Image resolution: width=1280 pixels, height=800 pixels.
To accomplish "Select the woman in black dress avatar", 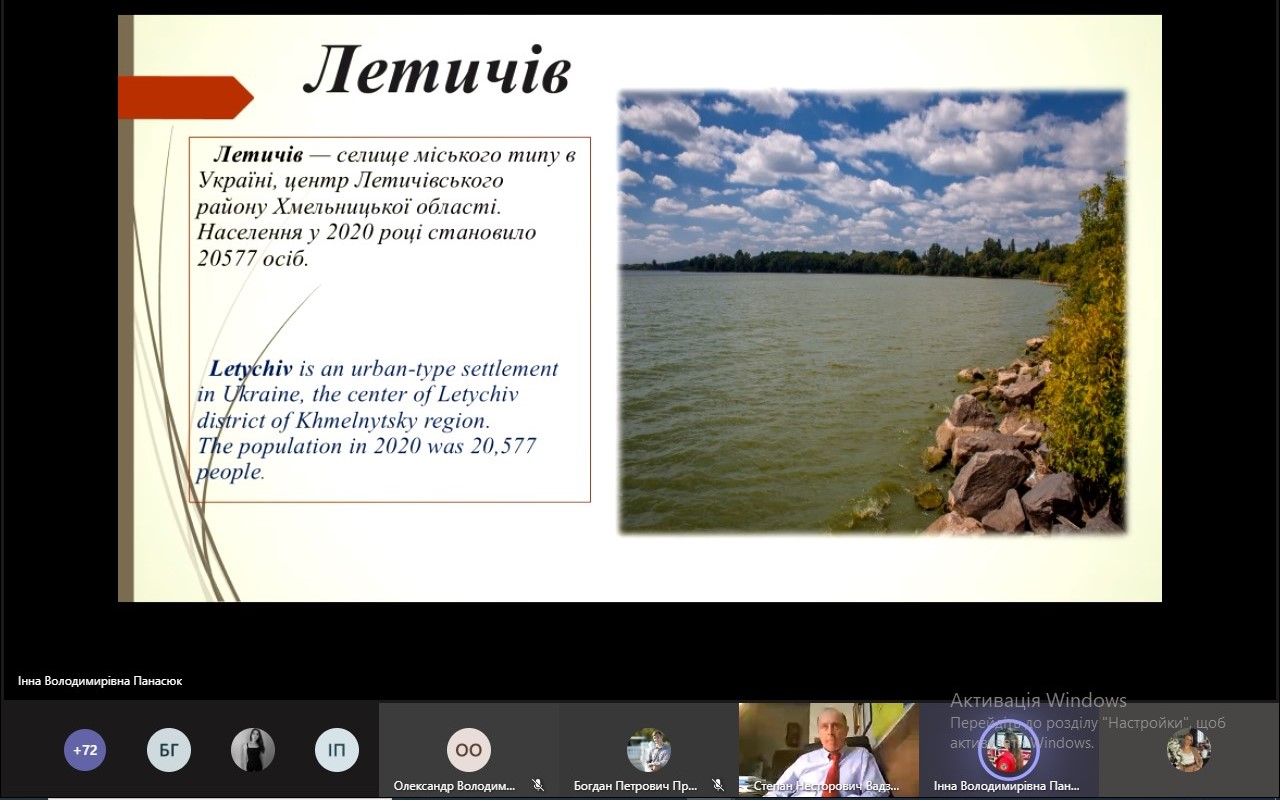I will (x=253, y=750).
